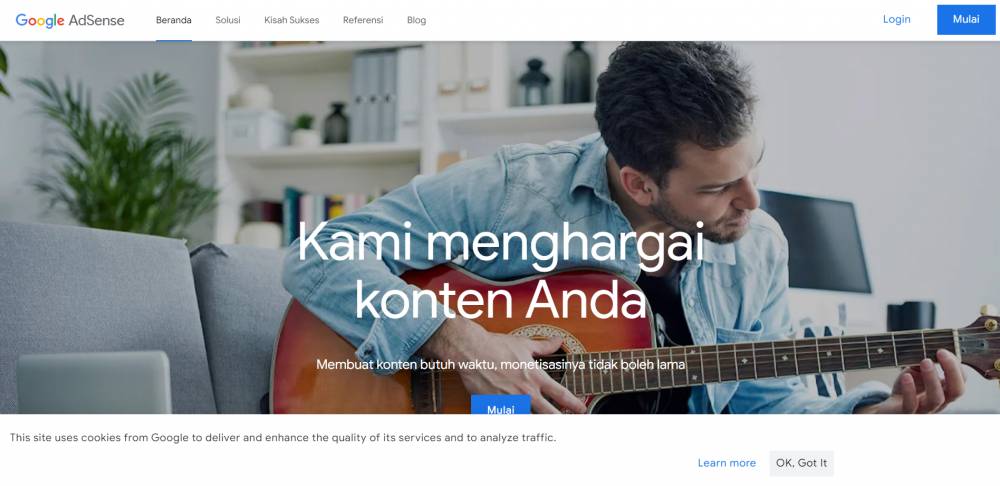1000x486 pixels.
Task: Click the Google AdSense logo
Action: [70, 20]
